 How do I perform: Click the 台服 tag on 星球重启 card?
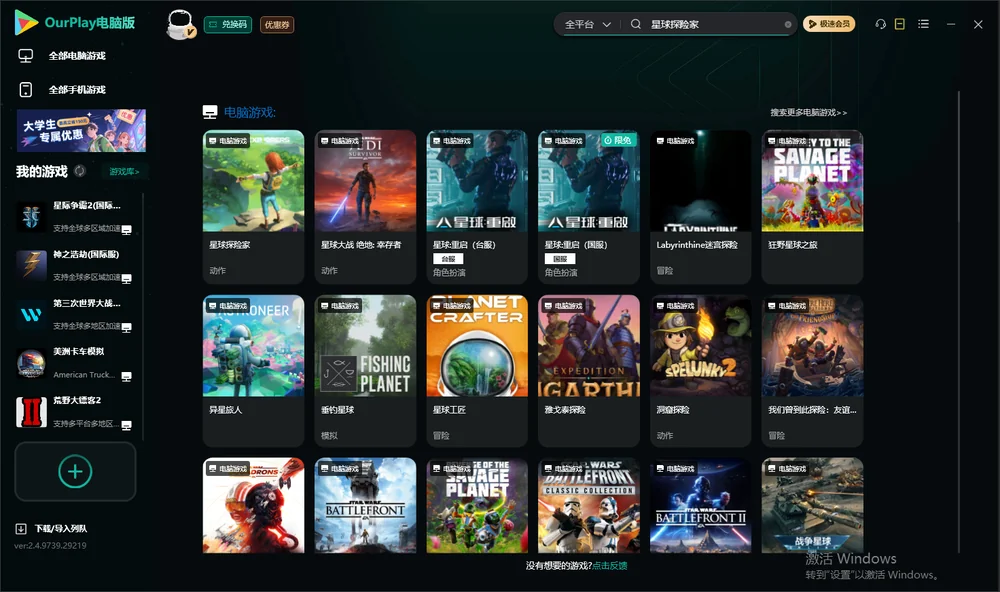[448, 258]
